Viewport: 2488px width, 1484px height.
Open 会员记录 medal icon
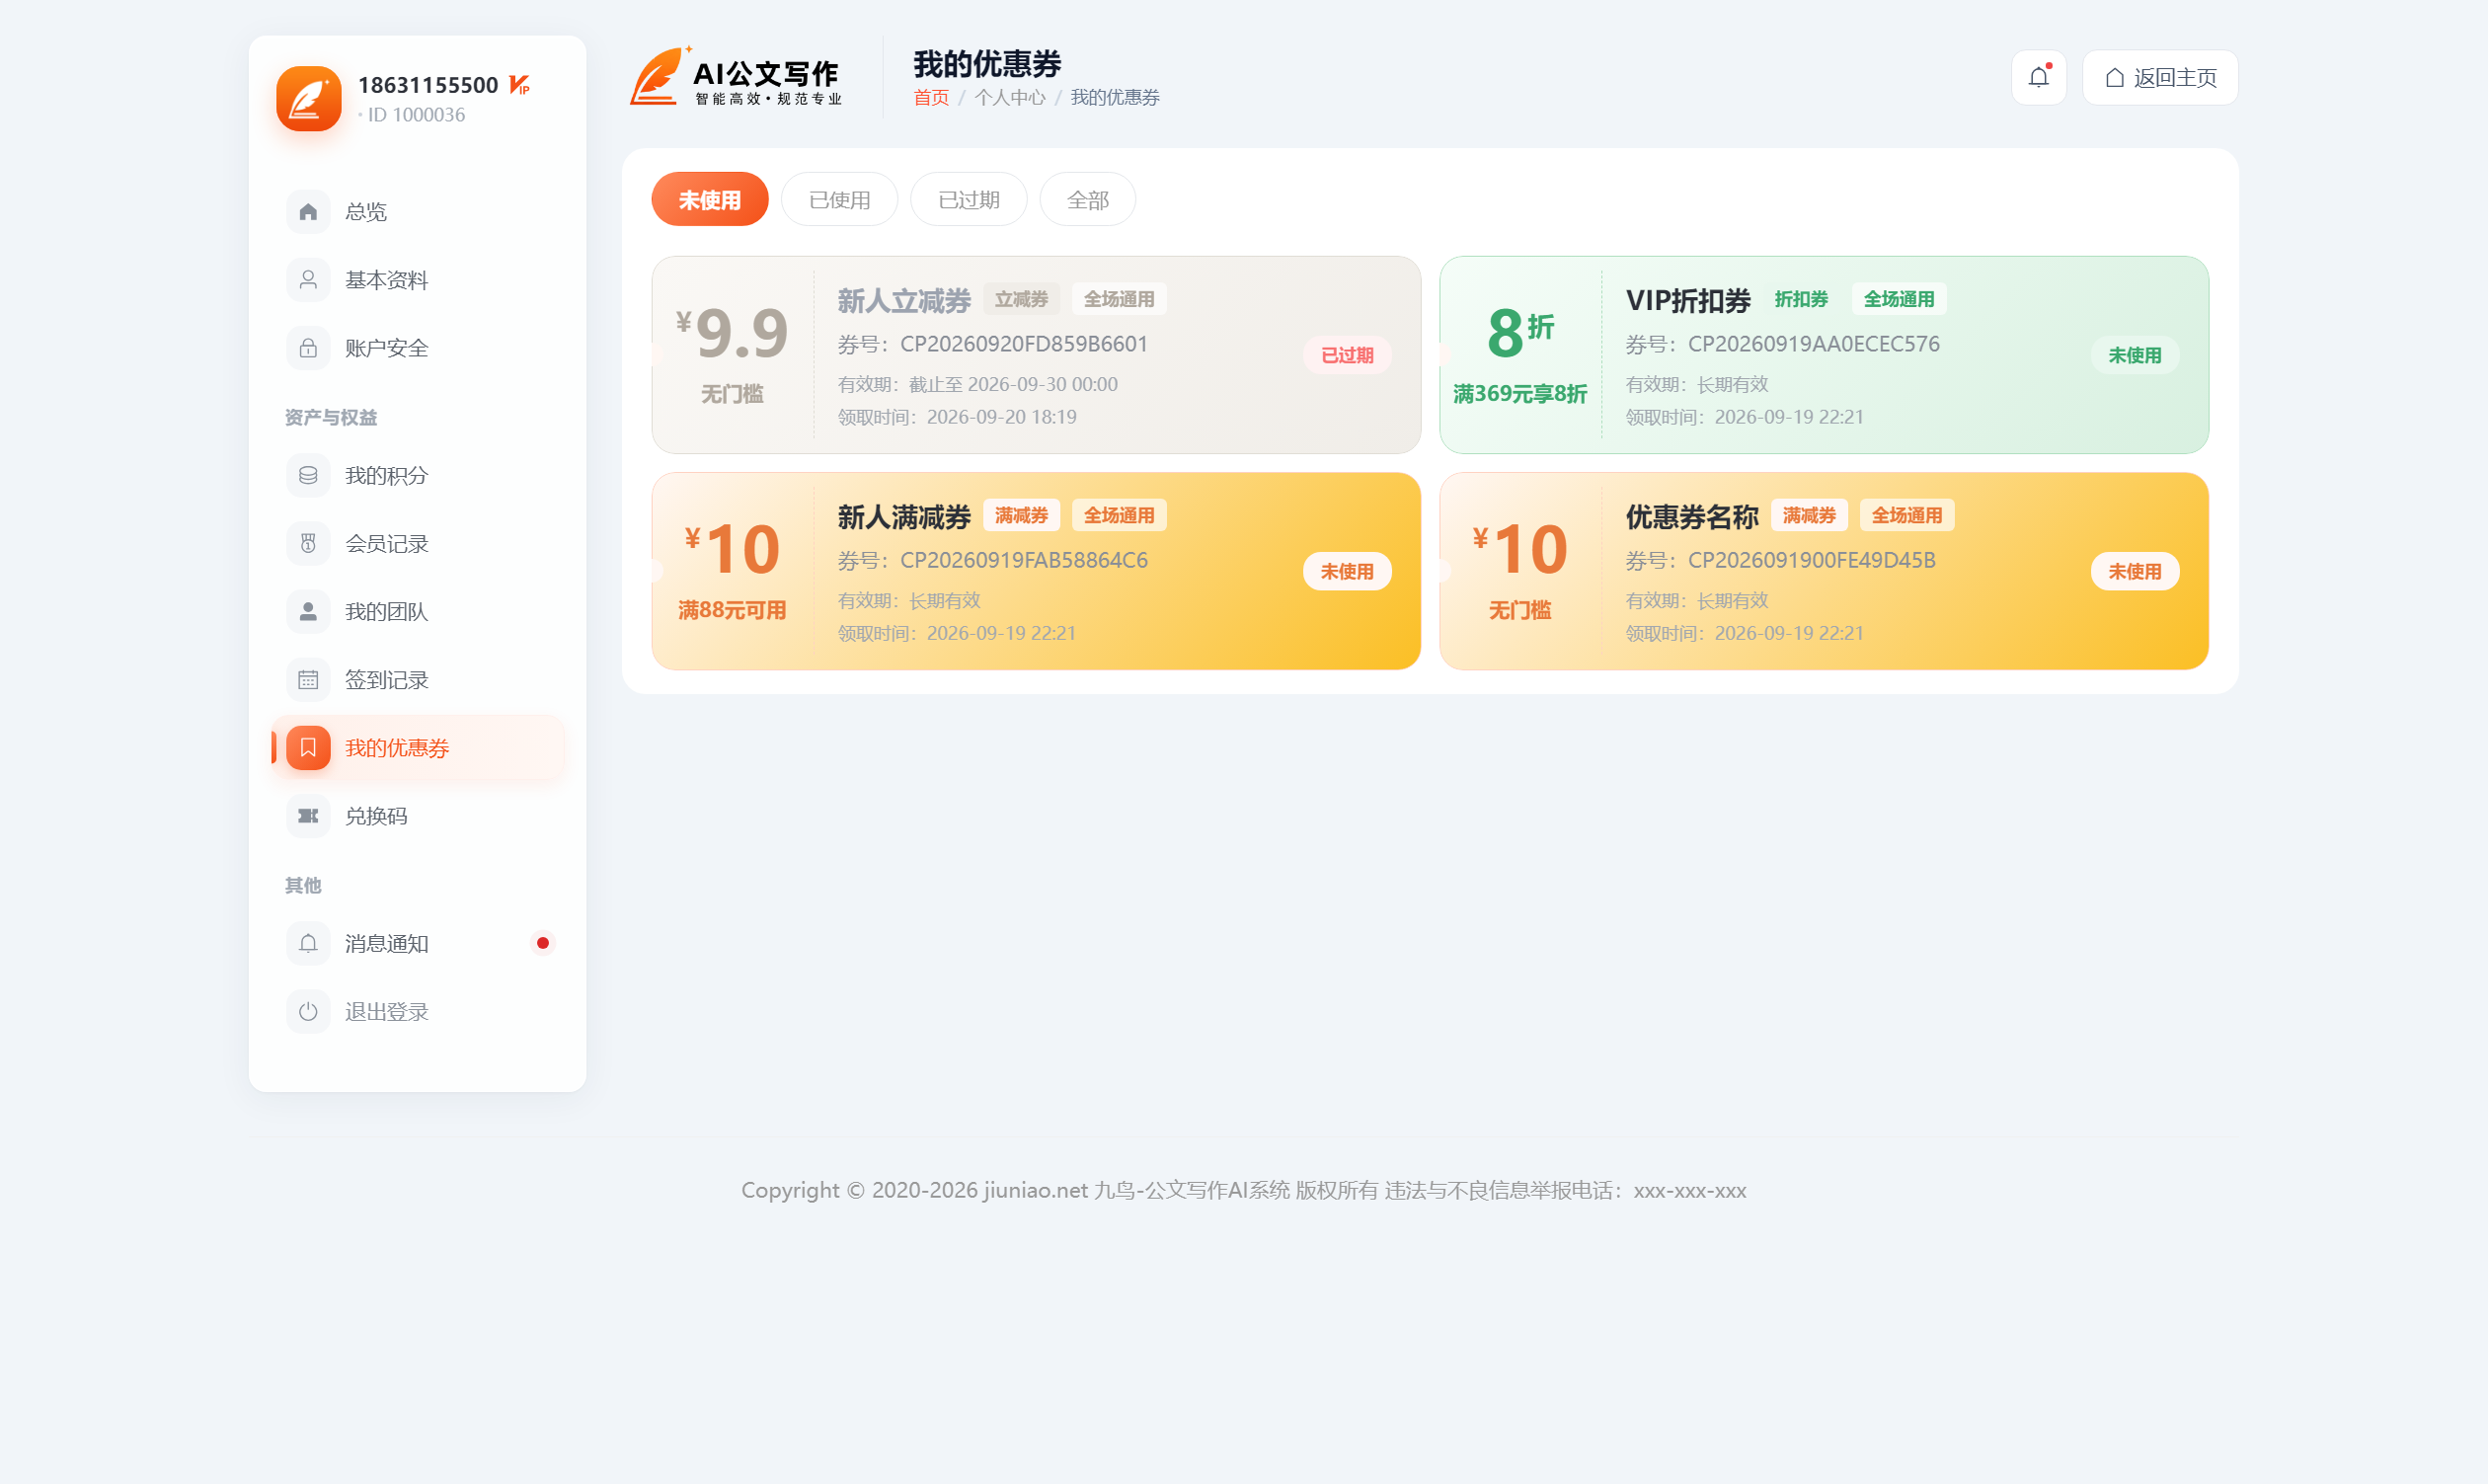[308, 543]
